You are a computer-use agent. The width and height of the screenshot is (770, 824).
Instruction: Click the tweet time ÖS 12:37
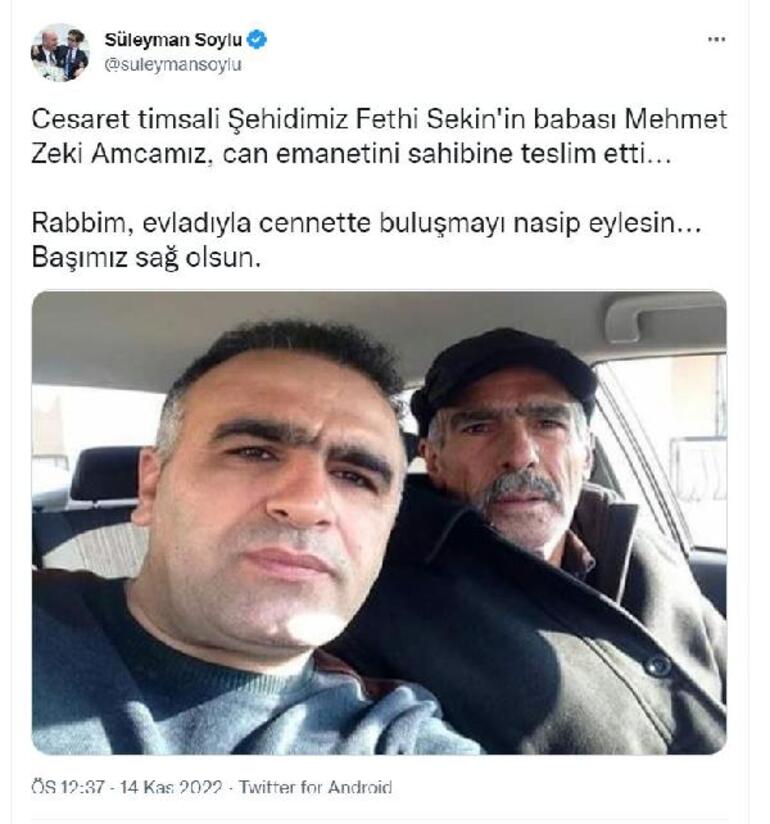coord(68,787)
